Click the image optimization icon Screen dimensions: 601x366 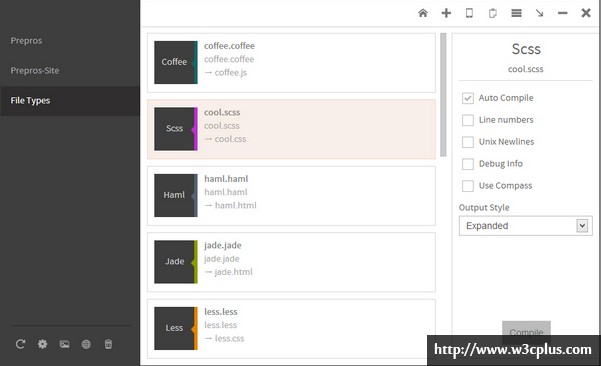tap(64, 344)
